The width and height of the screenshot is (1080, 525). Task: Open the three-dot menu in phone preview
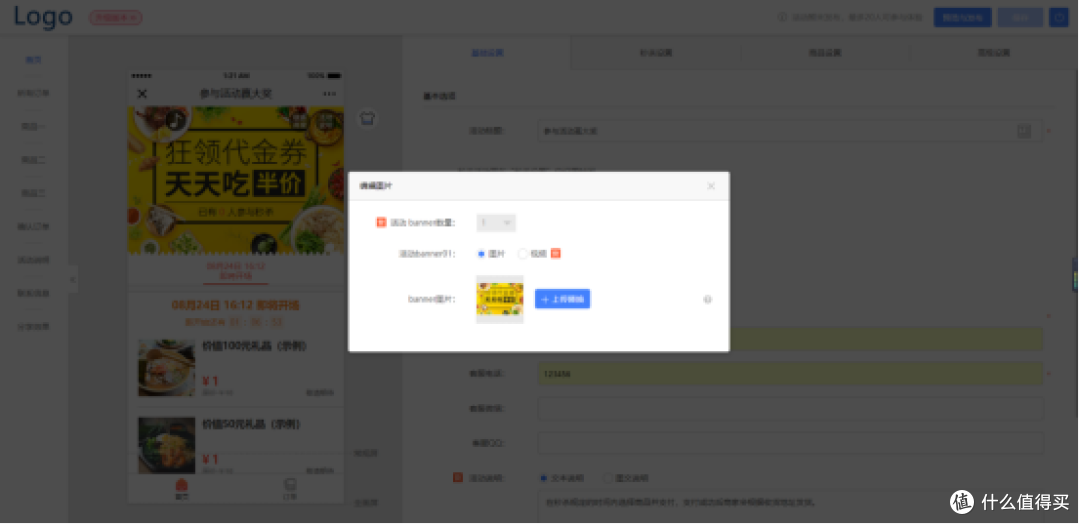(329, 94)
